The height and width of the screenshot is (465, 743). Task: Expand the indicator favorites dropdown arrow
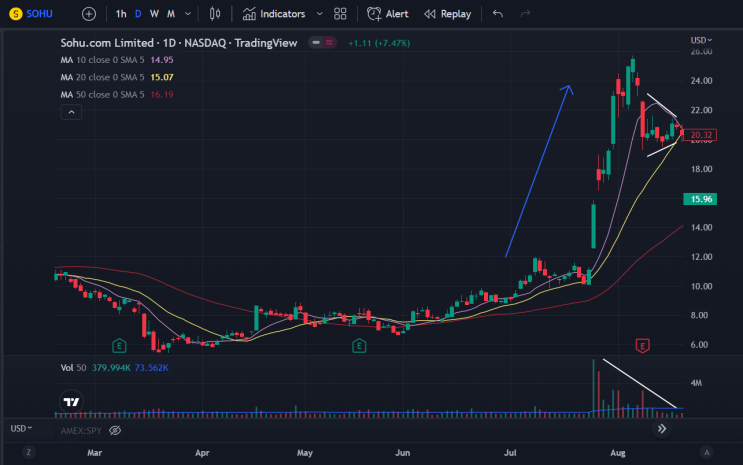[319, 14]
